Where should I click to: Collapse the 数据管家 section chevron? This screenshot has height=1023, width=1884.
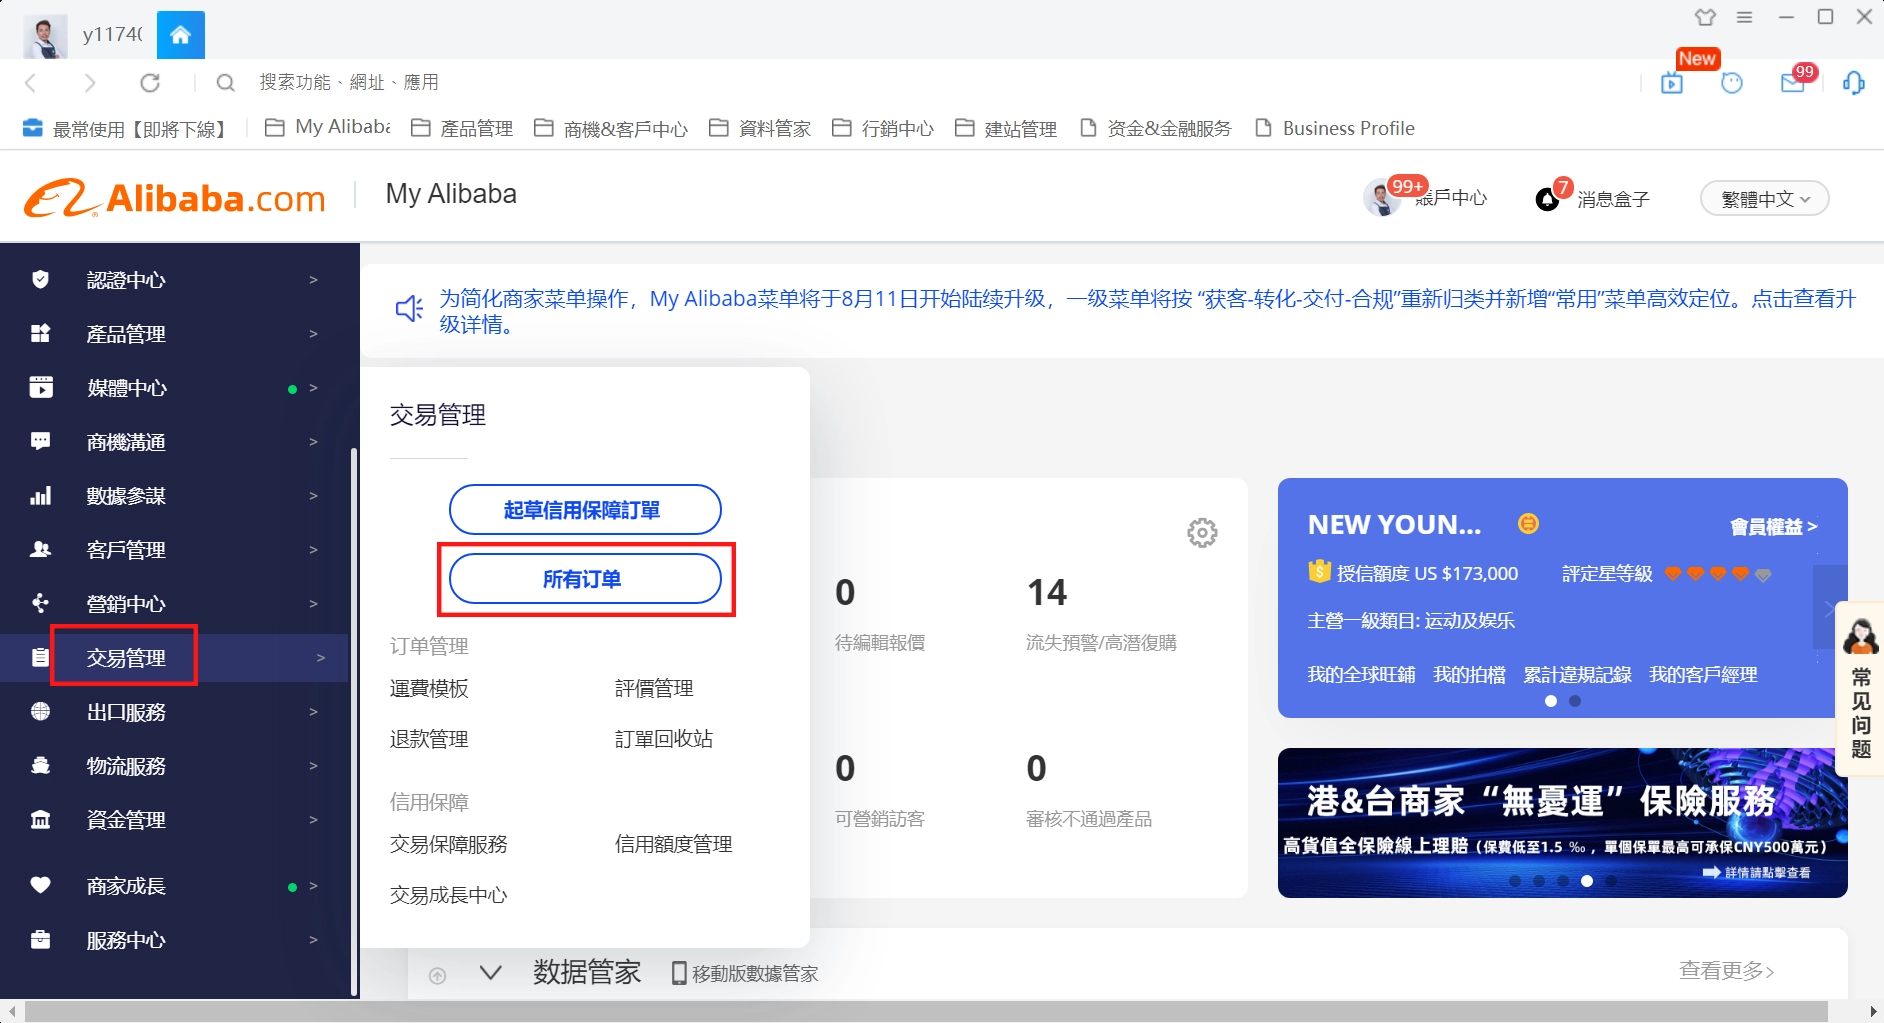click(x=490, y=973)
